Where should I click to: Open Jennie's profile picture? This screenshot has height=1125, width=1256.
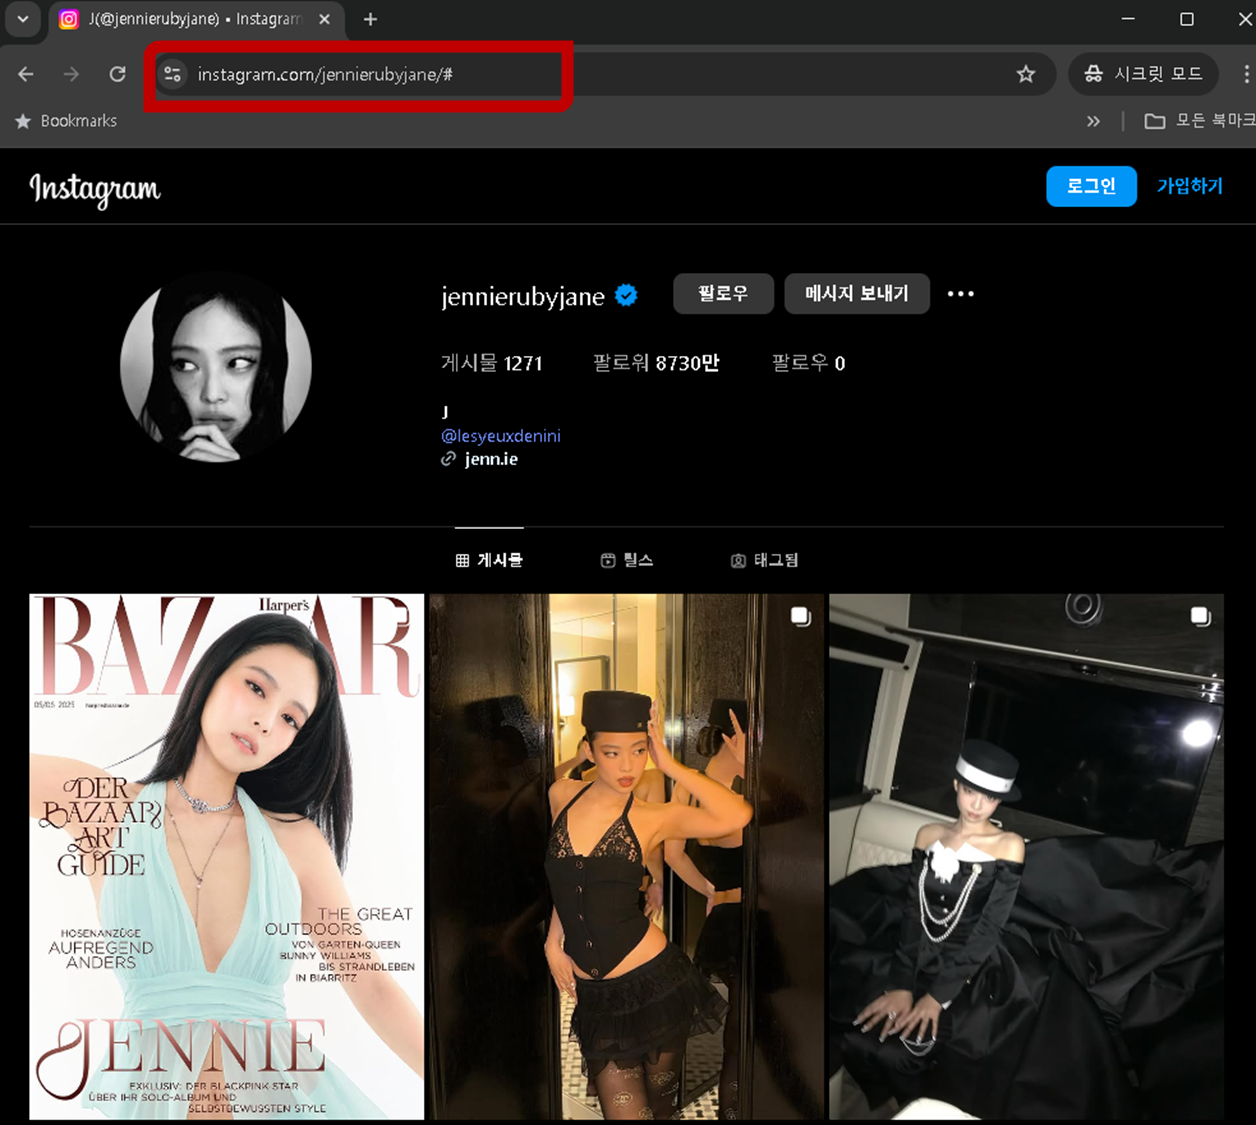[216, 367]
